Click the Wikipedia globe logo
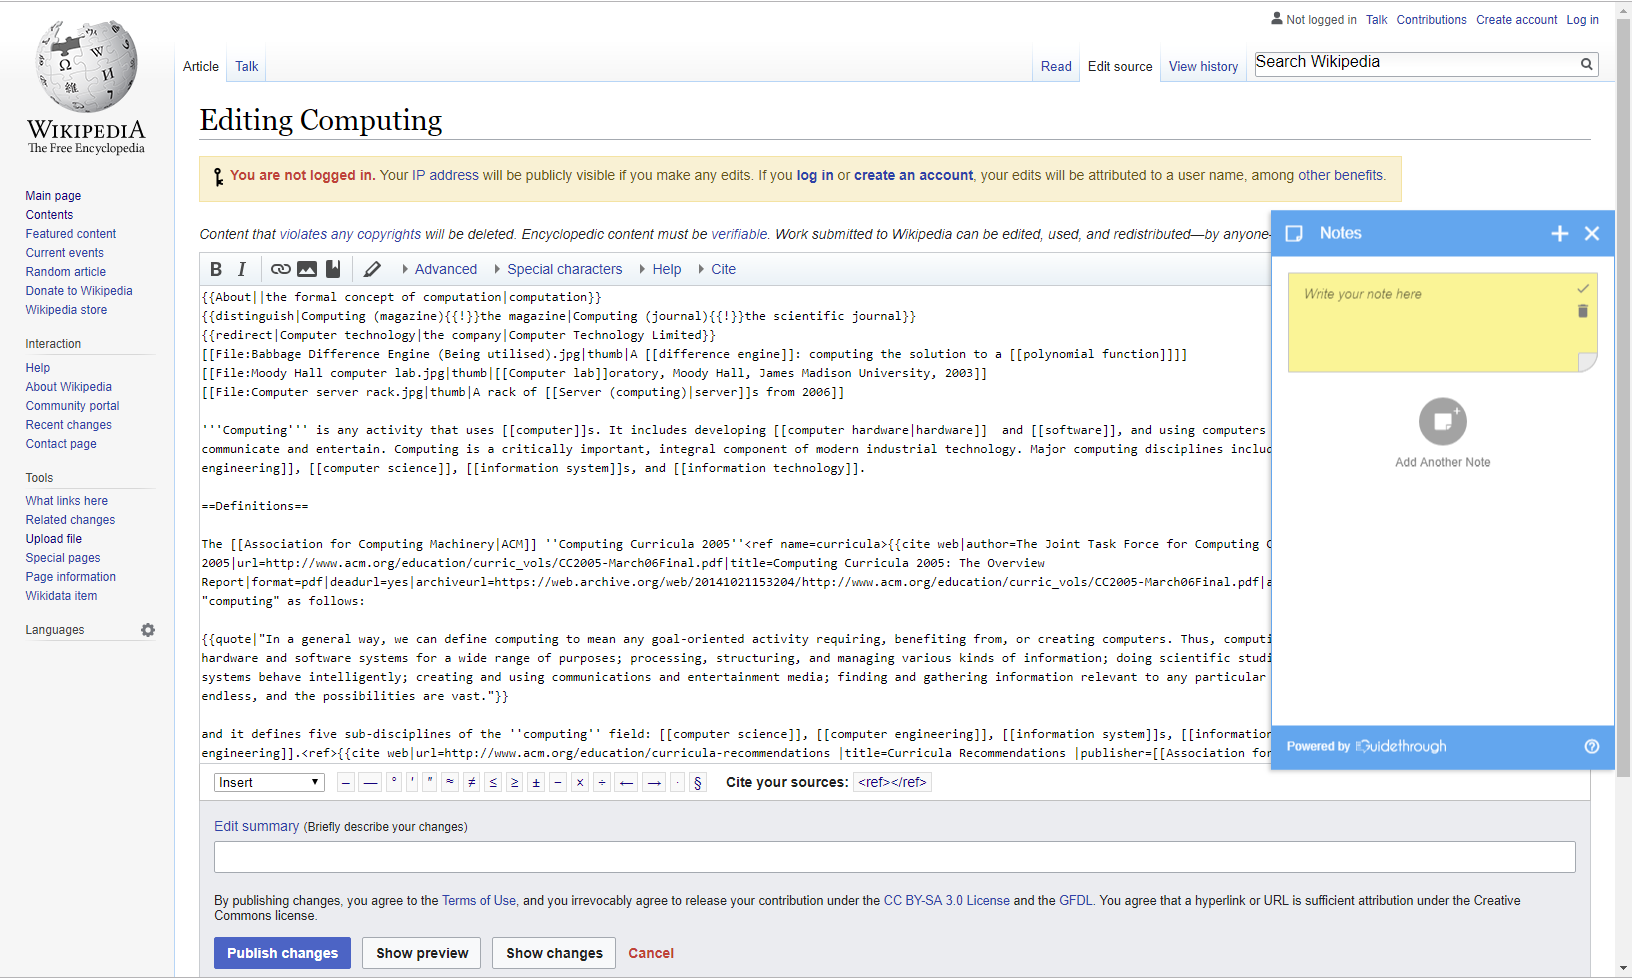The image size is (1632, 978). [x=86, y=66]
